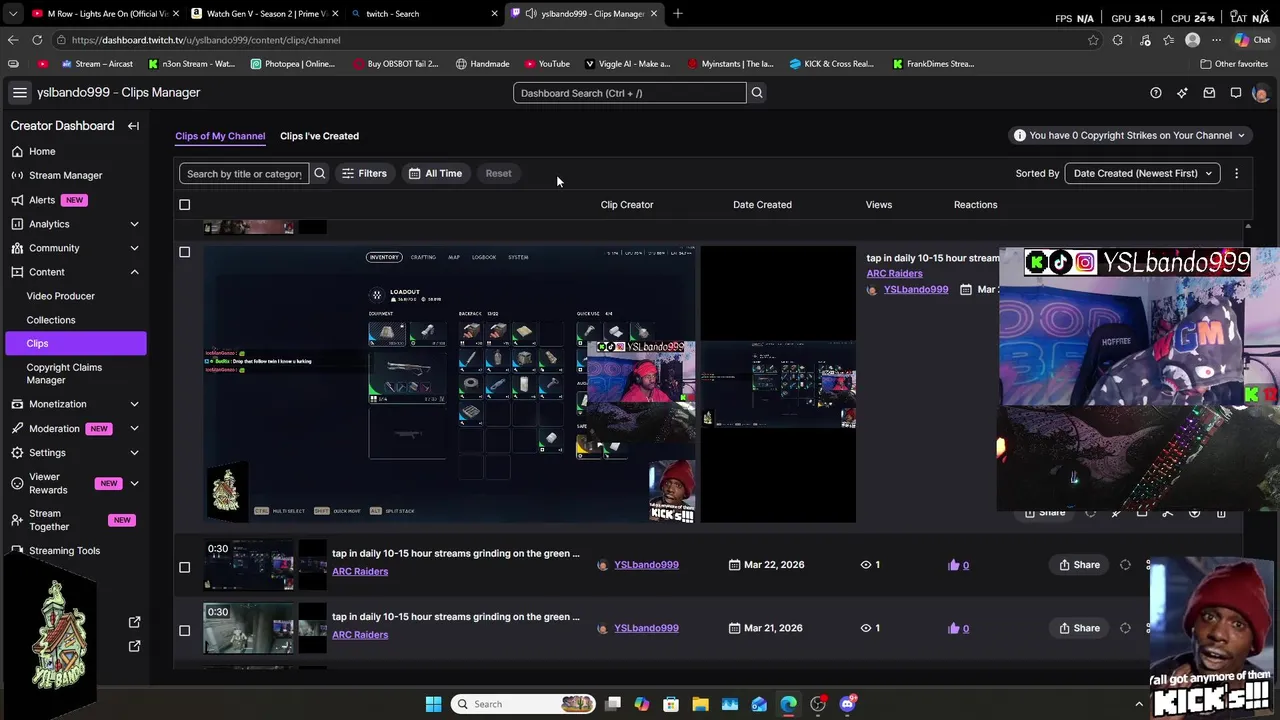Refresh the browser page
The image size is (1280, 720).
click(37, 40)
